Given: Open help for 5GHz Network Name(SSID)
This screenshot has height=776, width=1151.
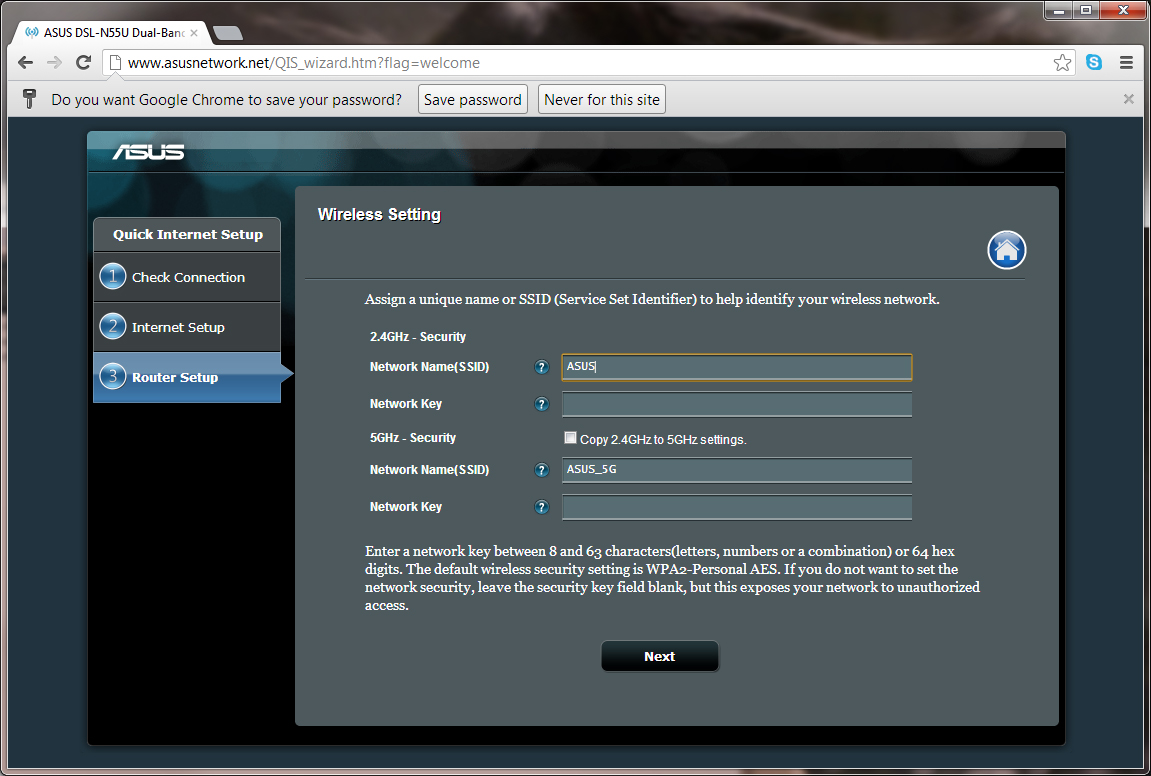Looking at the screenshot, I should (542, 470).
